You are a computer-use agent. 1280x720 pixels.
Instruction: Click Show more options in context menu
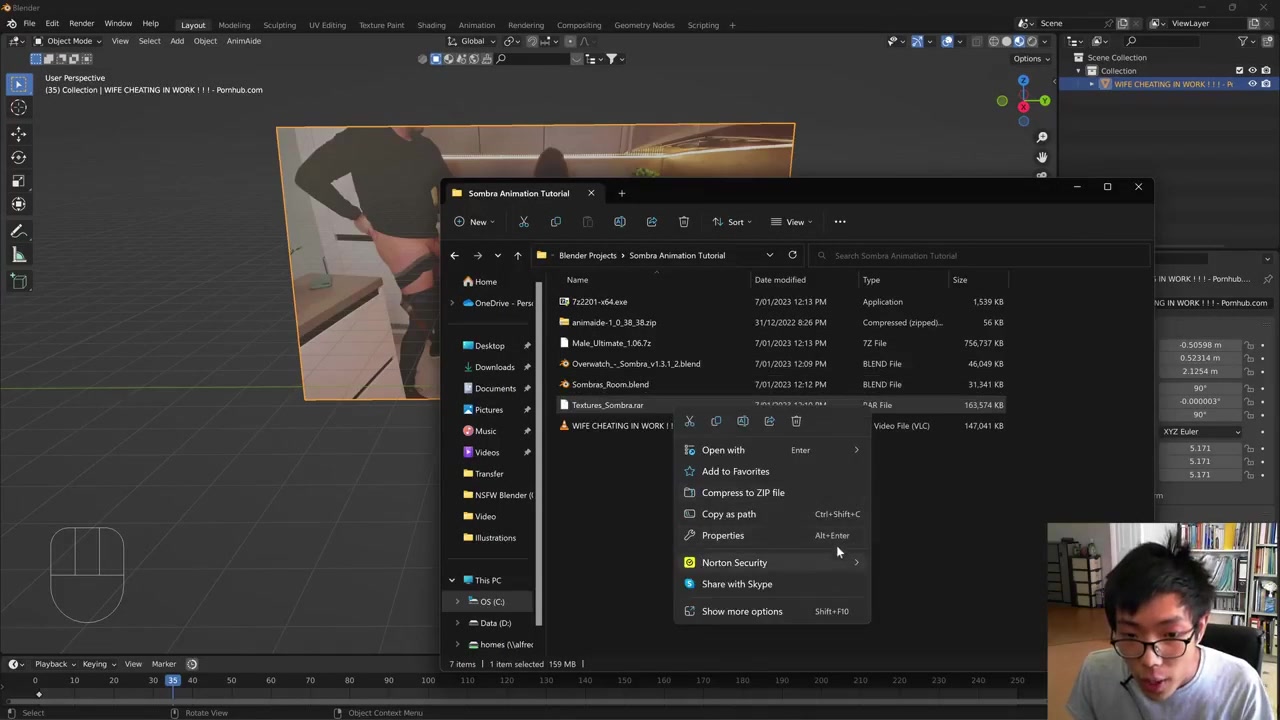click(741, 611)
